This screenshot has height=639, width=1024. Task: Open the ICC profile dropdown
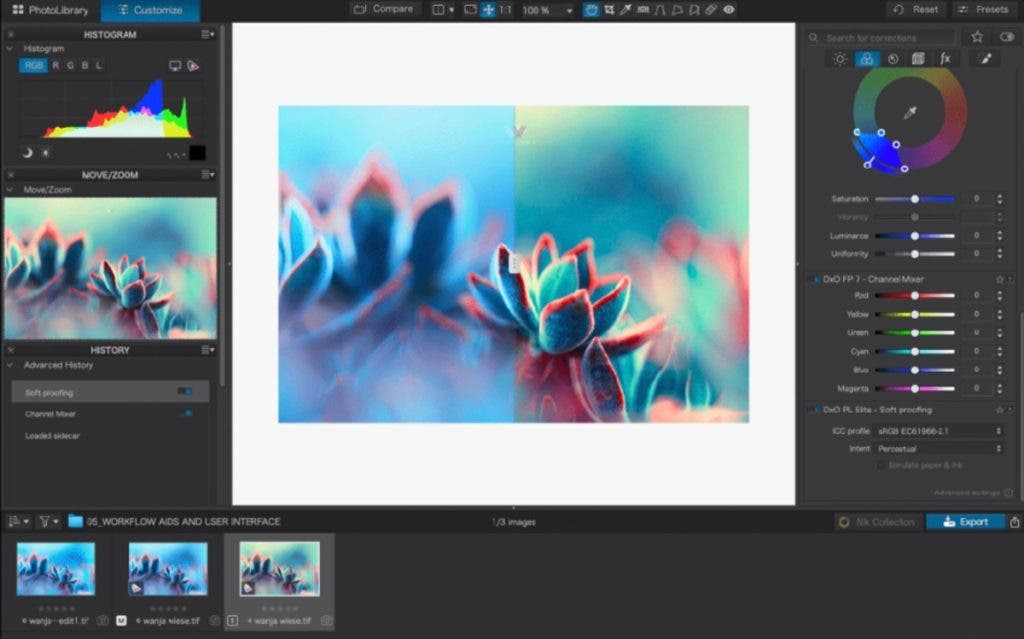pyautogui.click(x=939, y=431)
